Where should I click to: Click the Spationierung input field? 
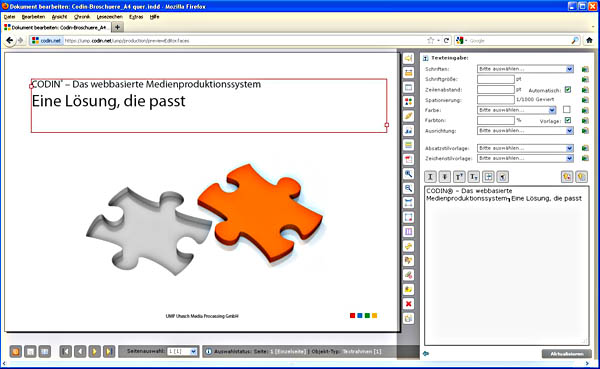[496, 100]
